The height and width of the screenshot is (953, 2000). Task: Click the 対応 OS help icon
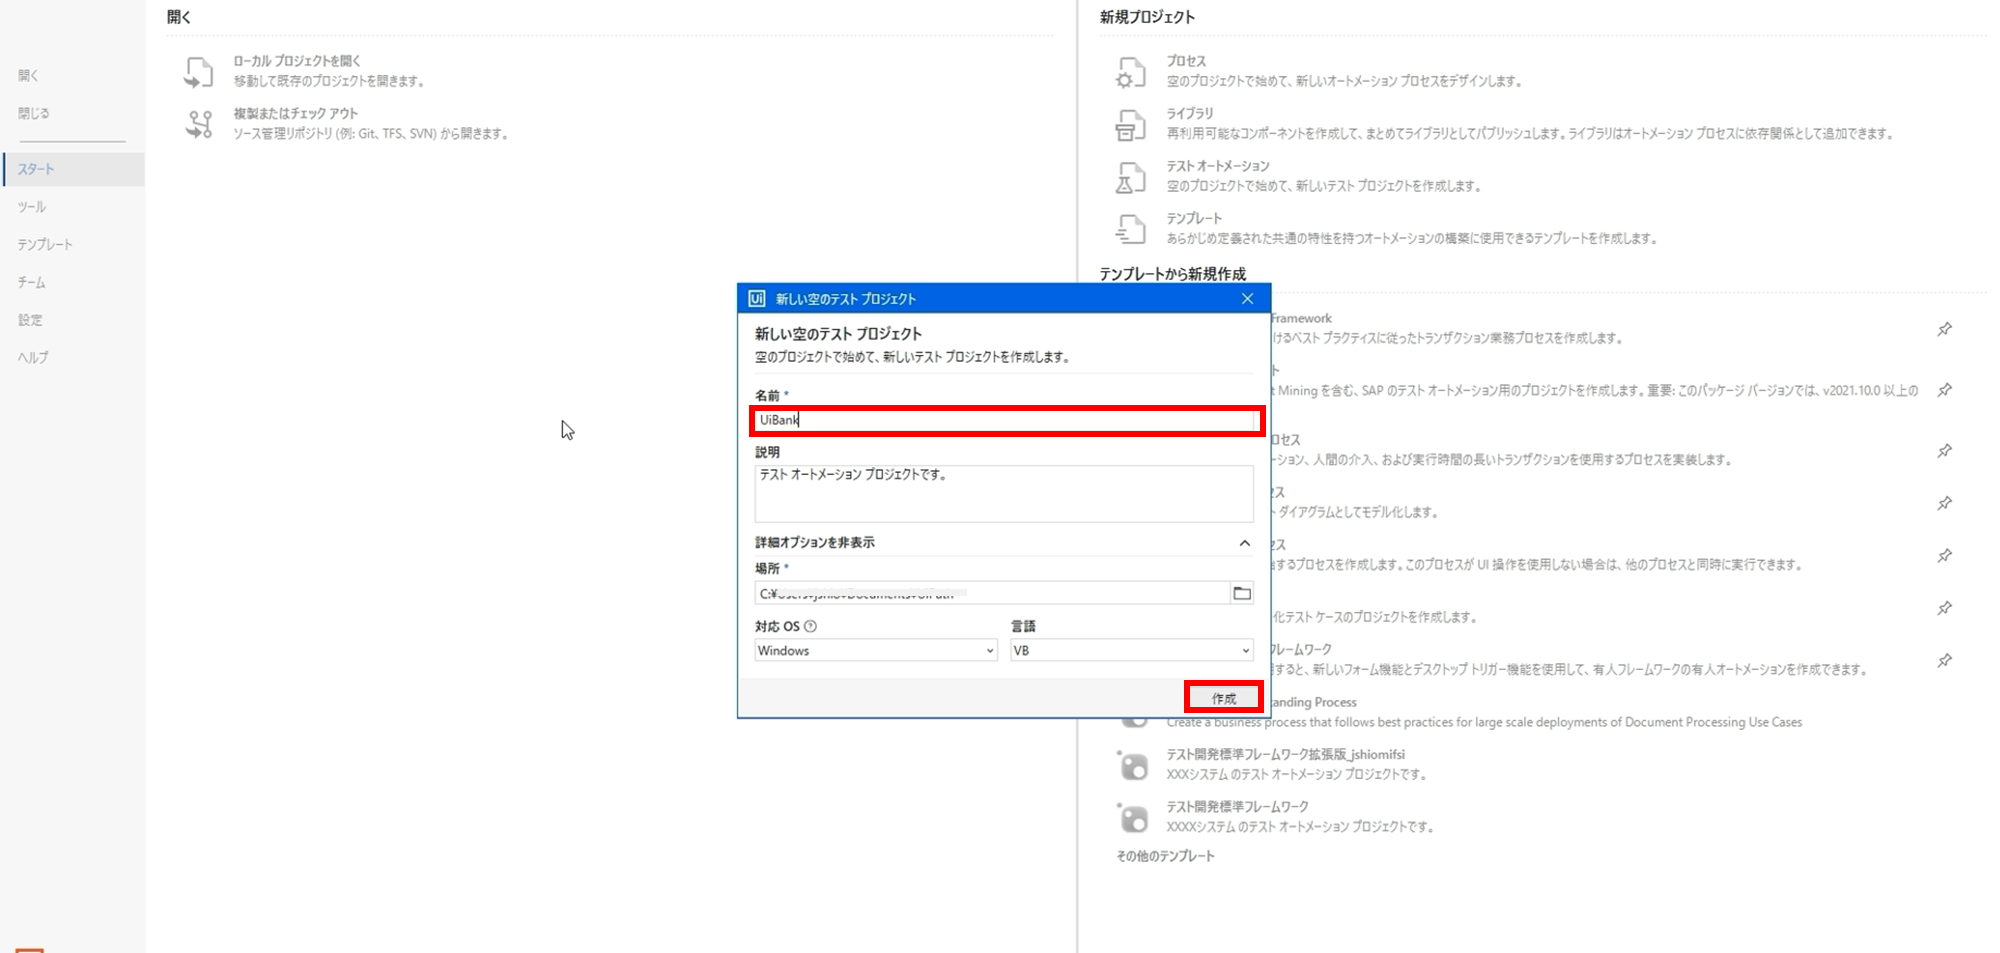point(811,626)
